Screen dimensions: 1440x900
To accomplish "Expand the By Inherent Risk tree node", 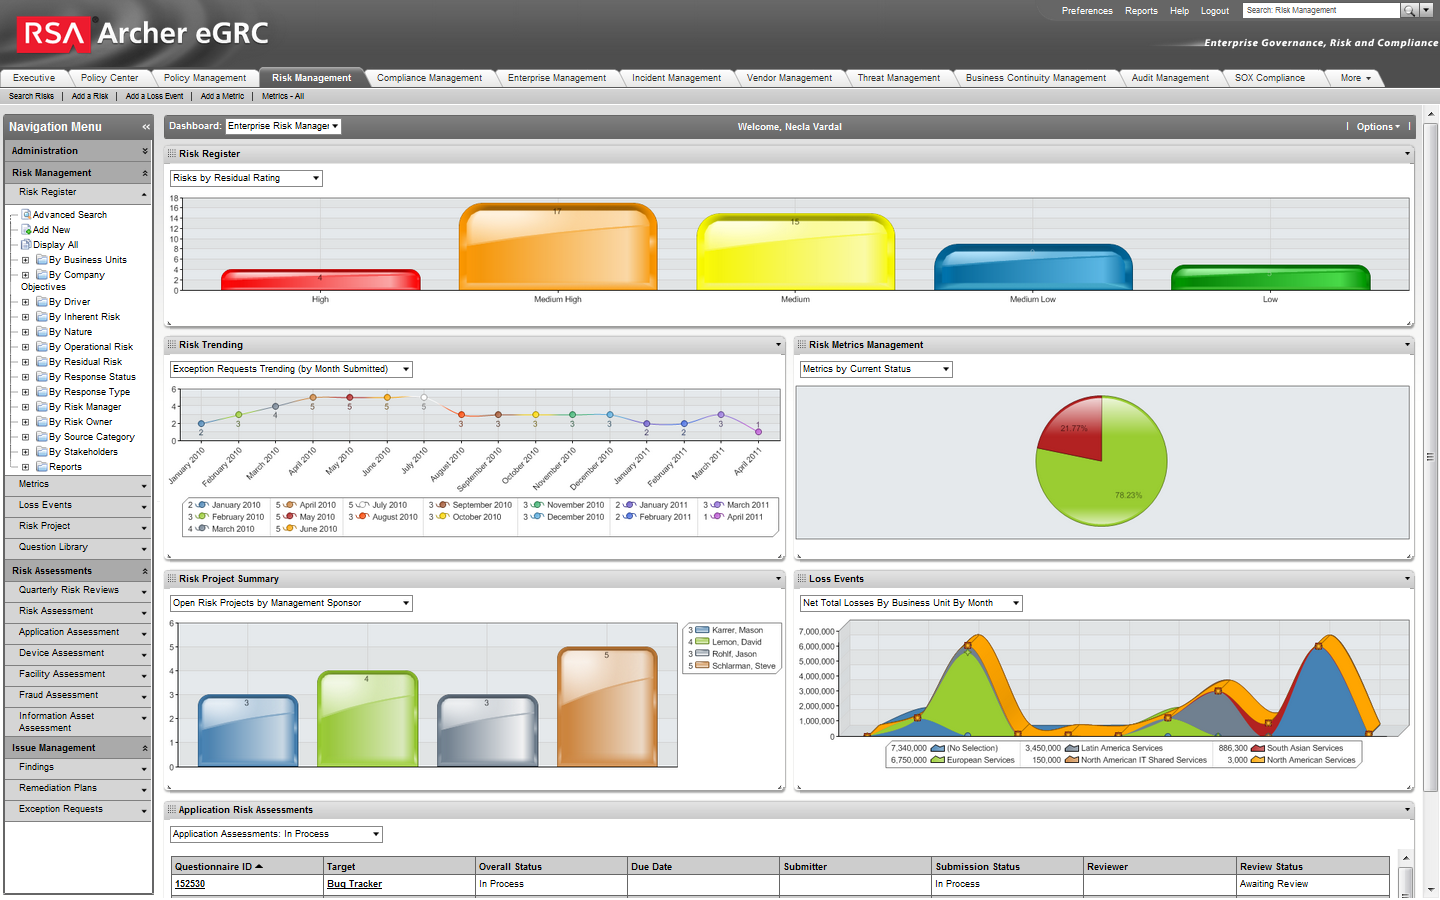I will [x=26, y=317].
